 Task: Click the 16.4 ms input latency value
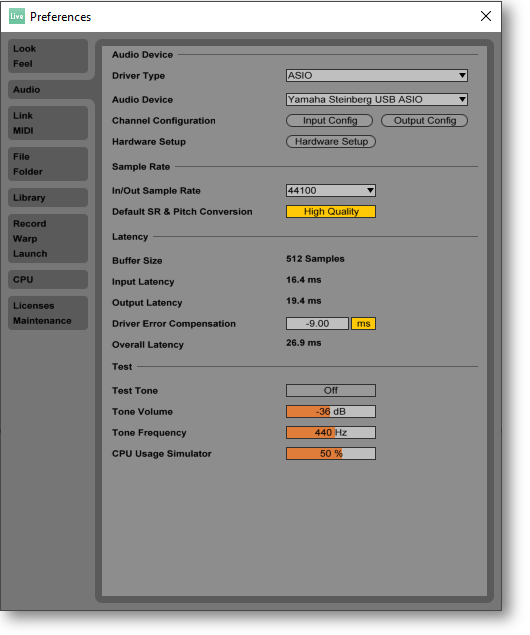304,280
